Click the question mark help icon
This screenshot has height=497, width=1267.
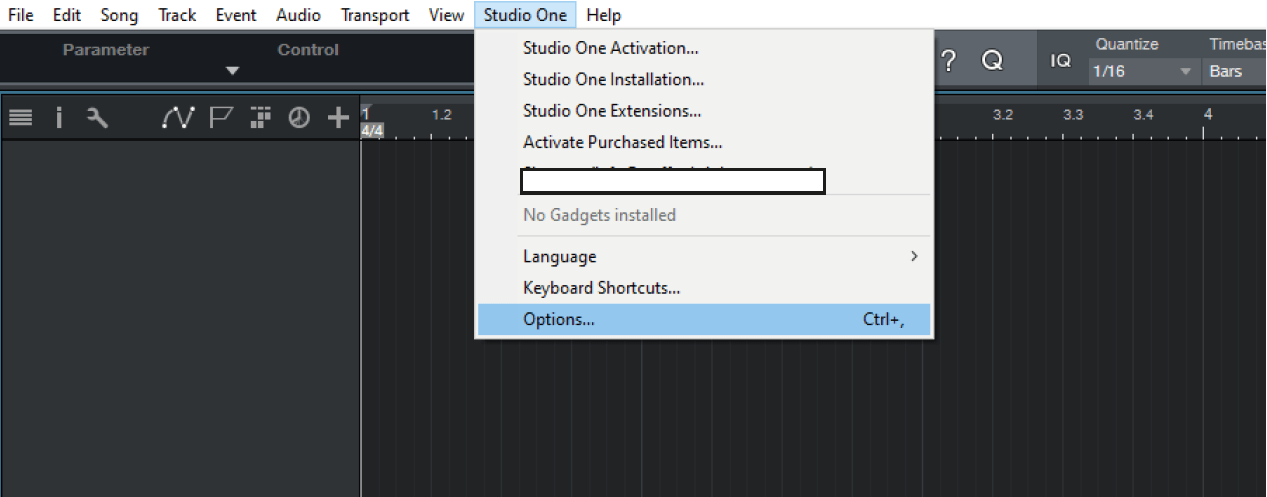949,61
